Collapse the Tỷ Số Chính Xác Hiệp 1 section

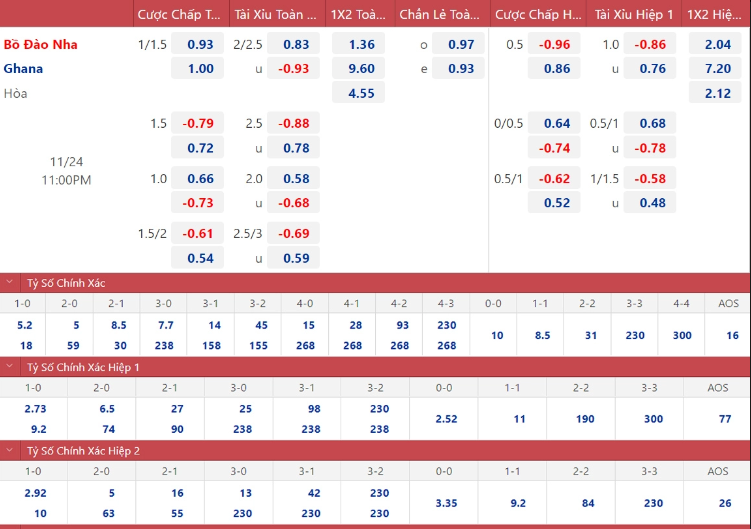point(10,367)
